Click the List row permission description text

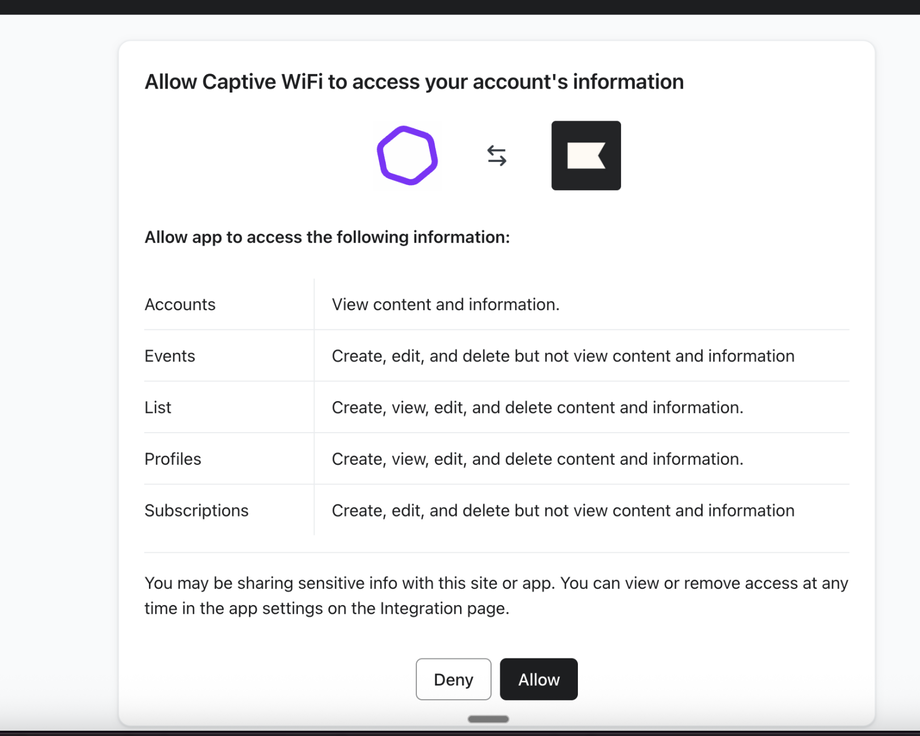[537, 407]
